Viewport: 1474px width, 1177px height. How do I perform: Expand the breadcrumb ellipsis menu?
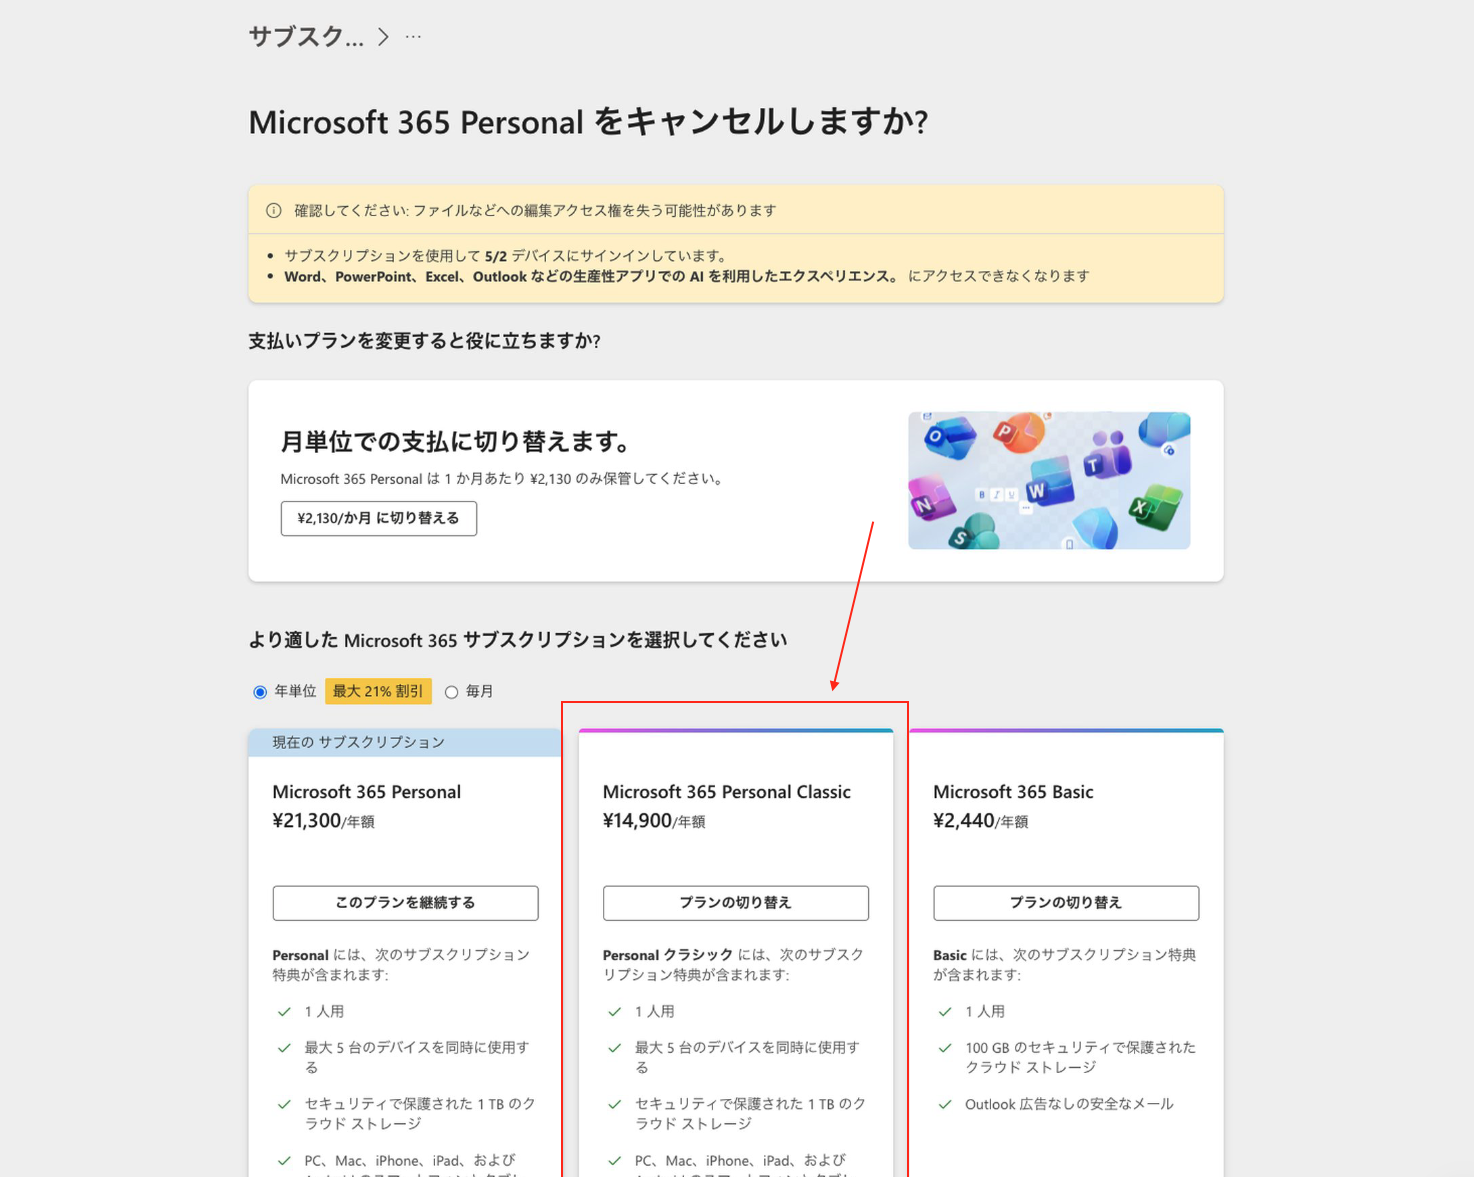click(413, 37)
